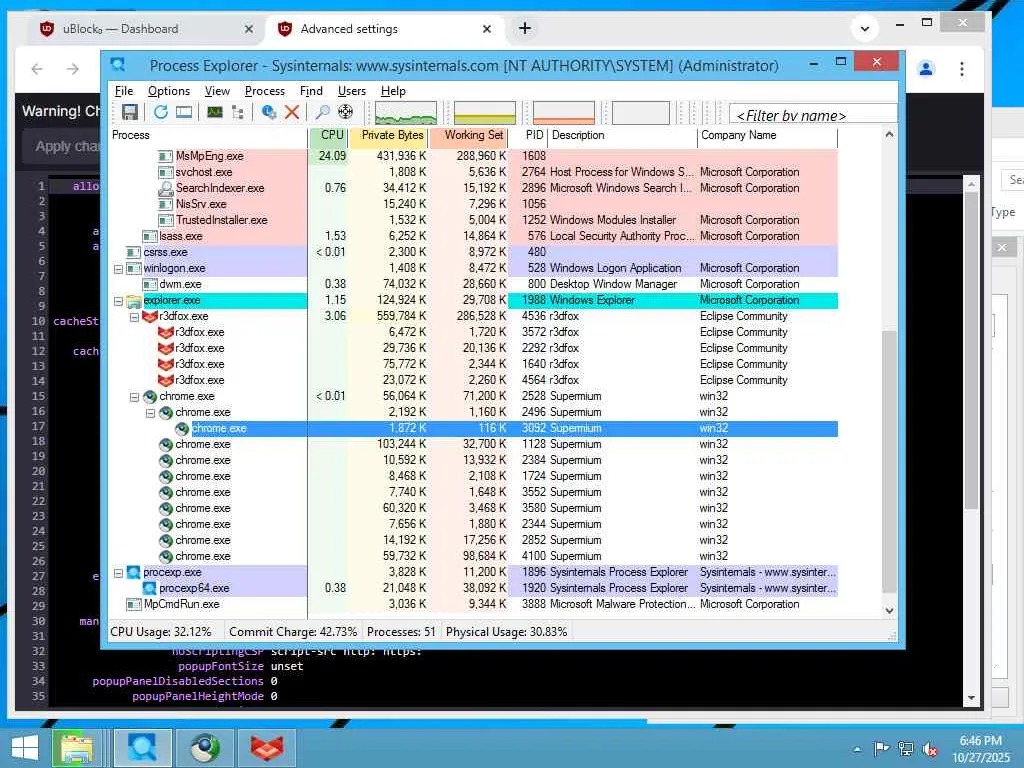The width and height of the screenshot is (1024, 768).
Task: Click the Find Handle or DLL magnifier icon
Action: coord(323,112)
